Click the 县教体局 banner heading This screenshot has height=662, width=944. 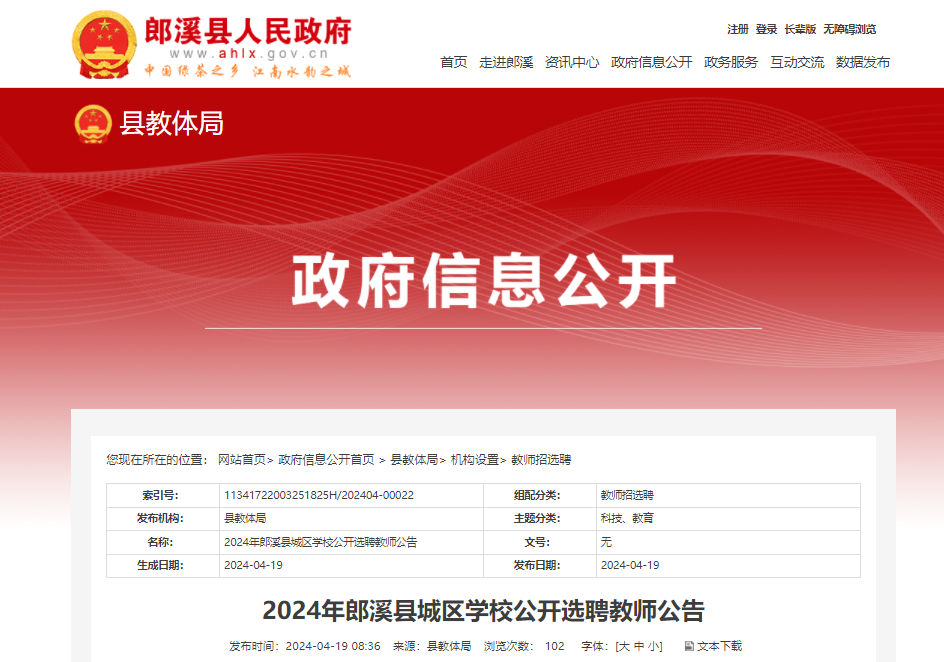pos(172,123)
